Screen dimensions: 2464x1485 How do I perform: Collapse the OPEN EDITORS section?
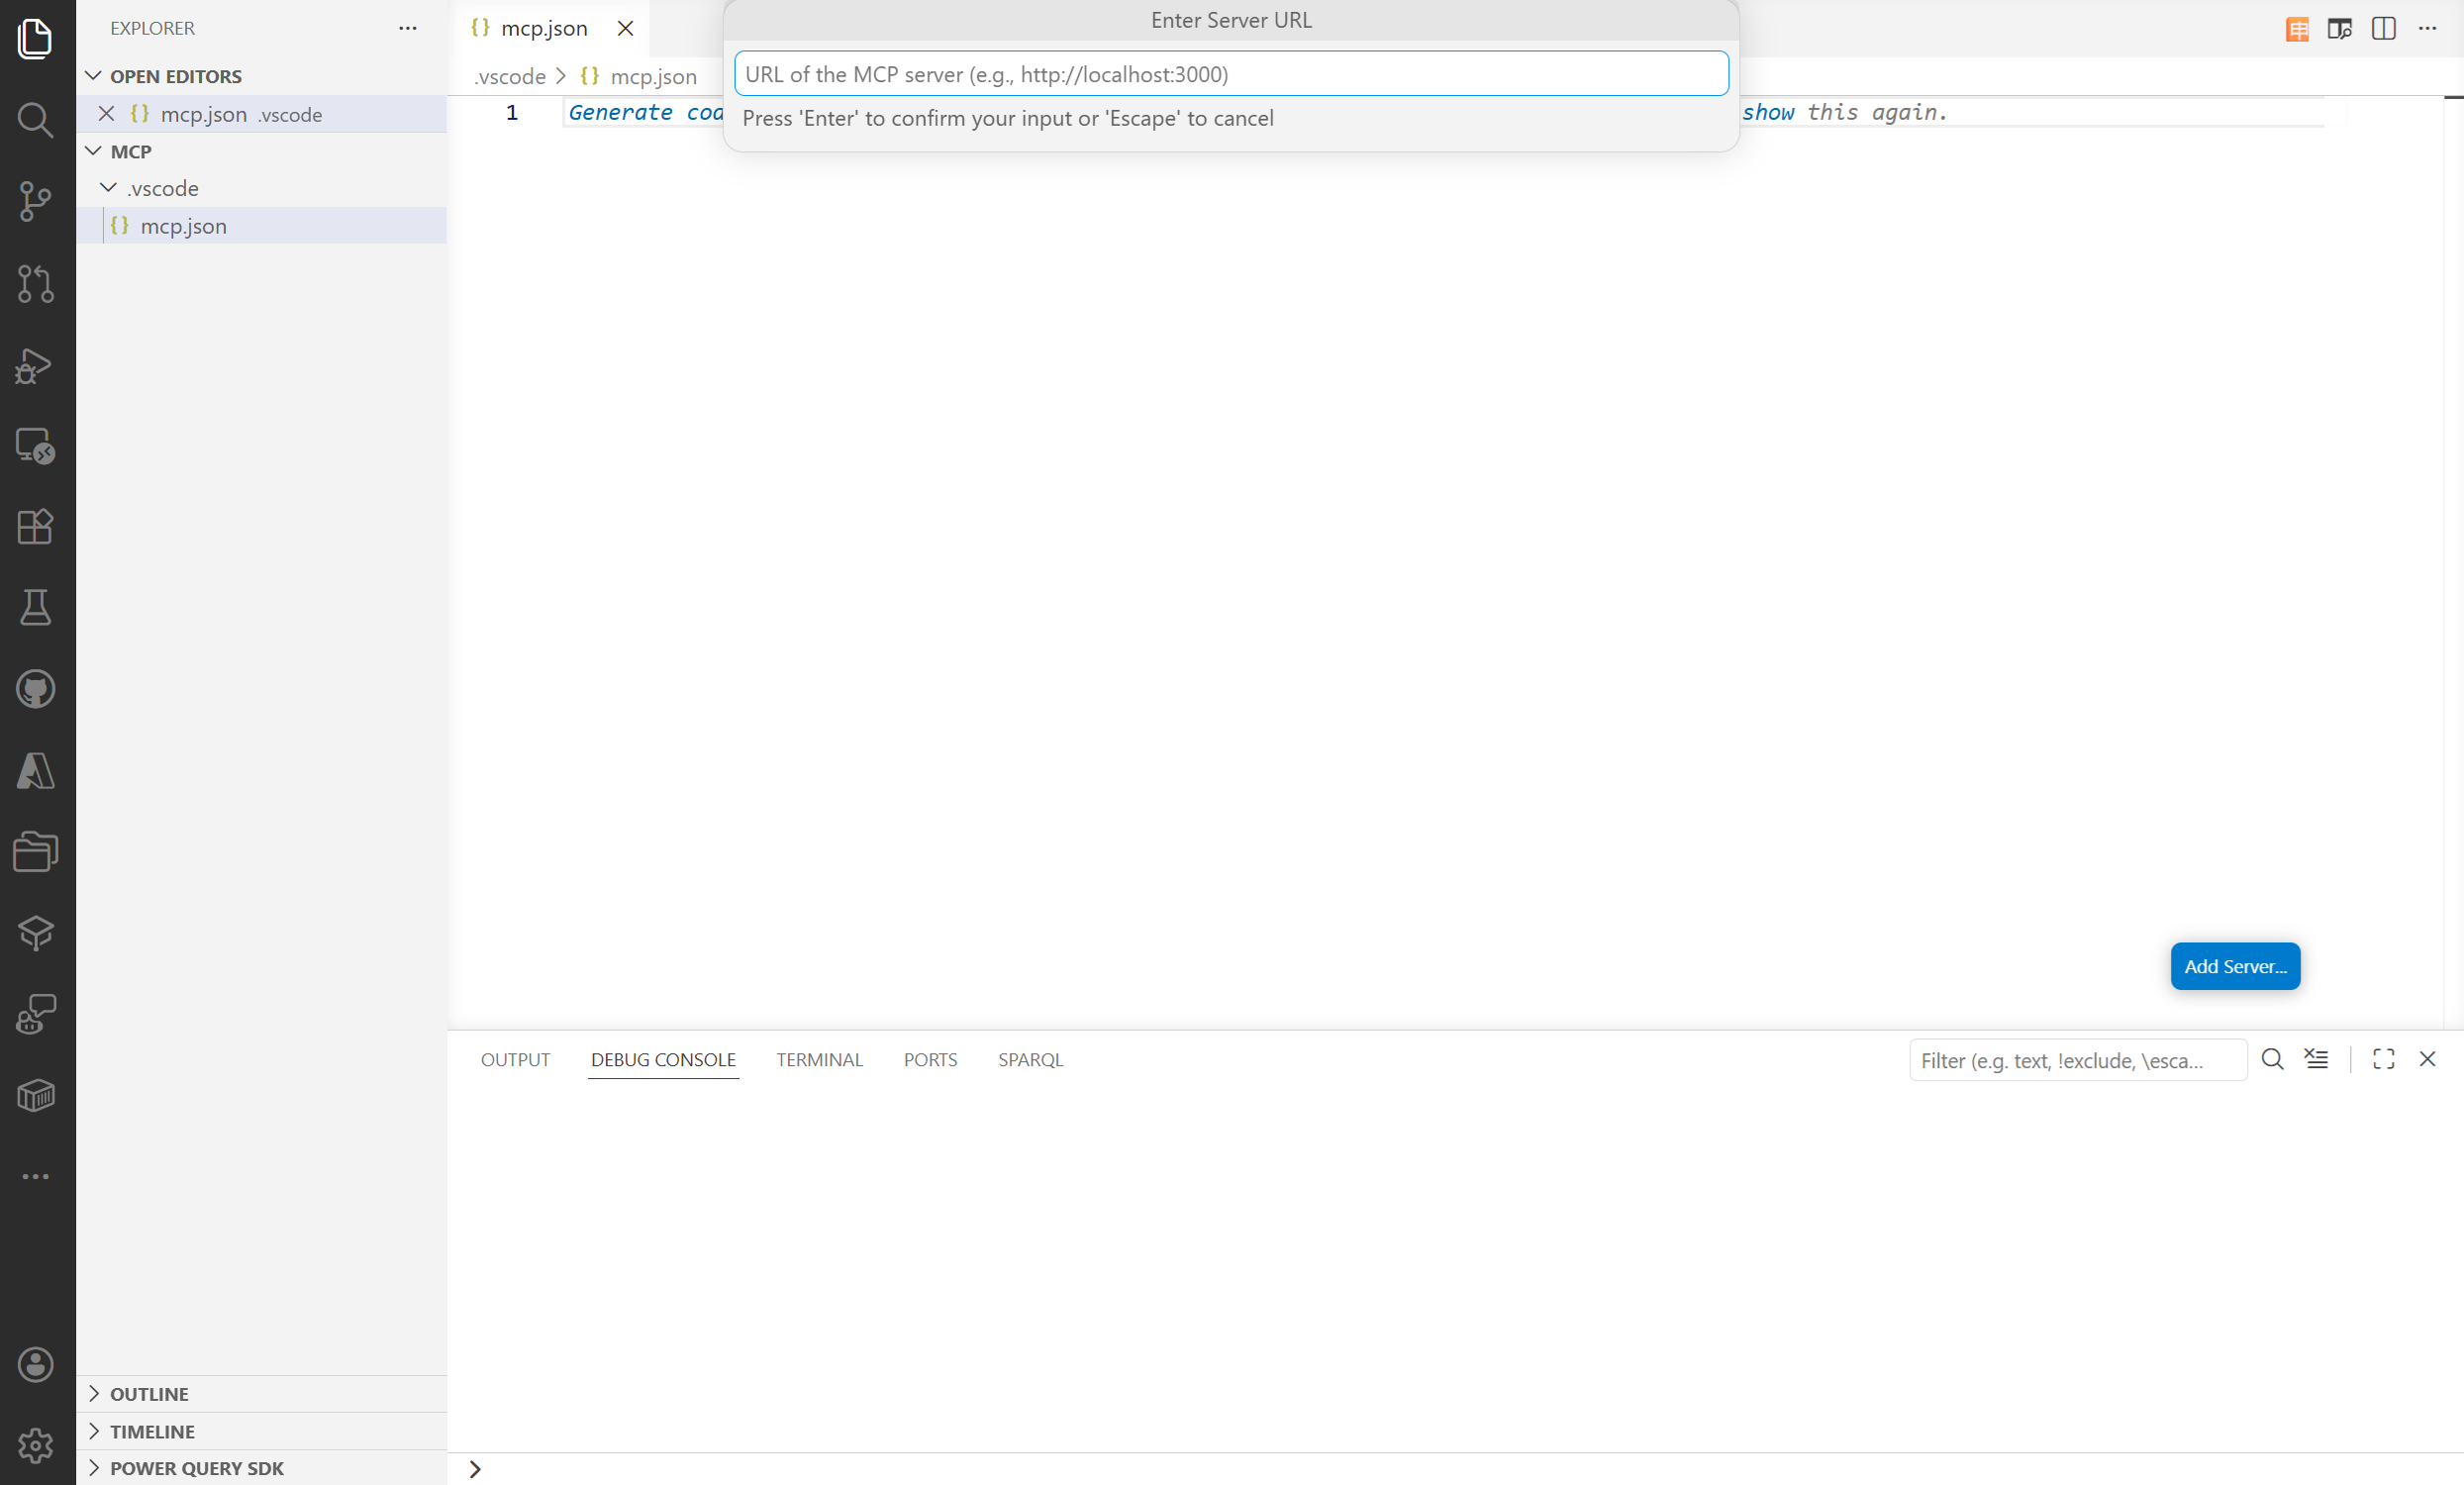pos(94,76)
